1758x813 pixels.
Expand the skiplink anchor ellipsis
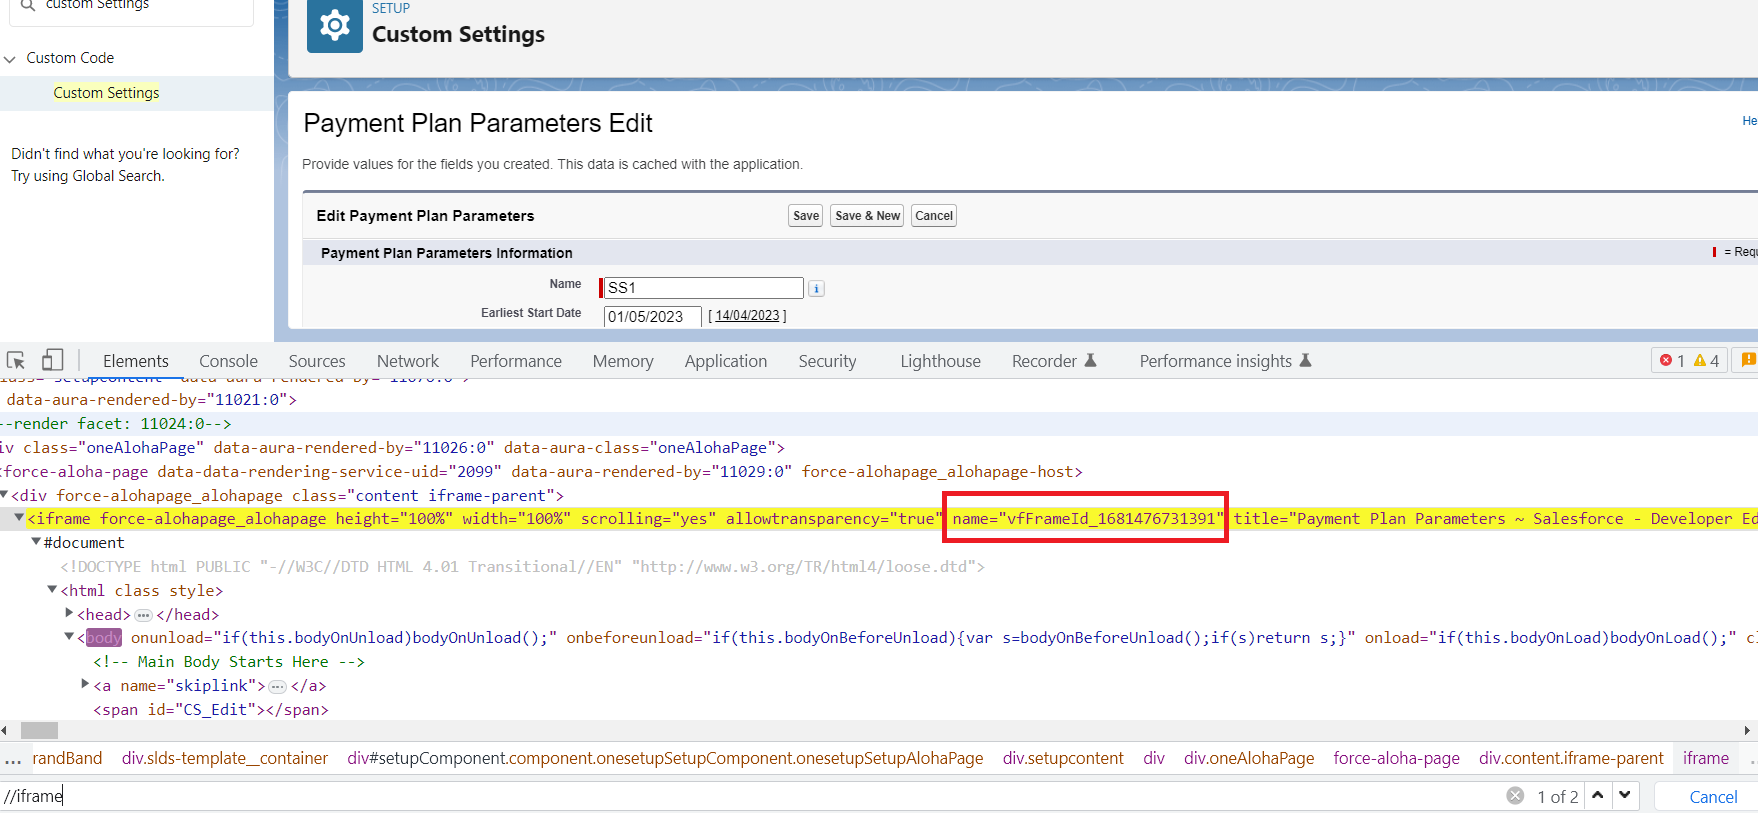point(278,686)
